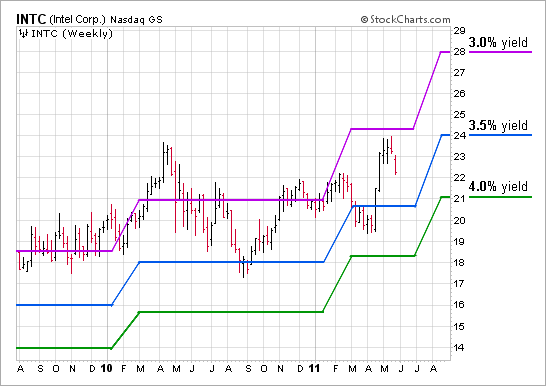Image resolution: width=546 pixels, height=386 pixels.
Task: Select the 4.0% yield label
Action: click(x=498, y=187)
